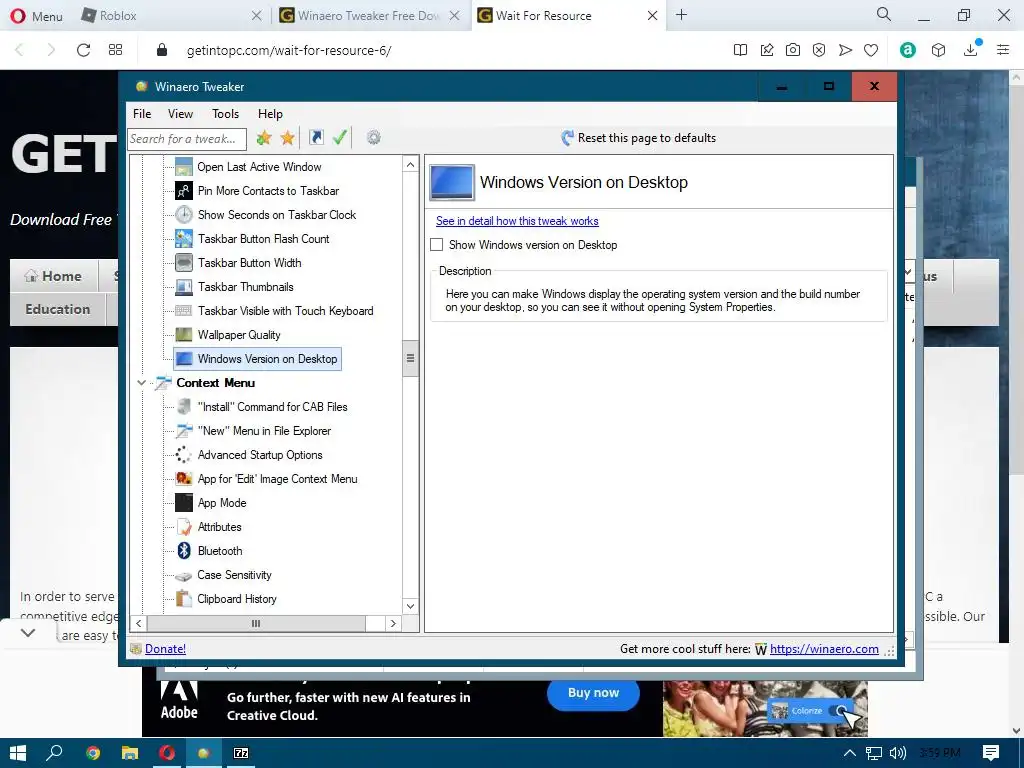Image resolution: width=1024 pixels, height=768 pixels.
Task: Open Opera Menu button
Action: [37, 16]
